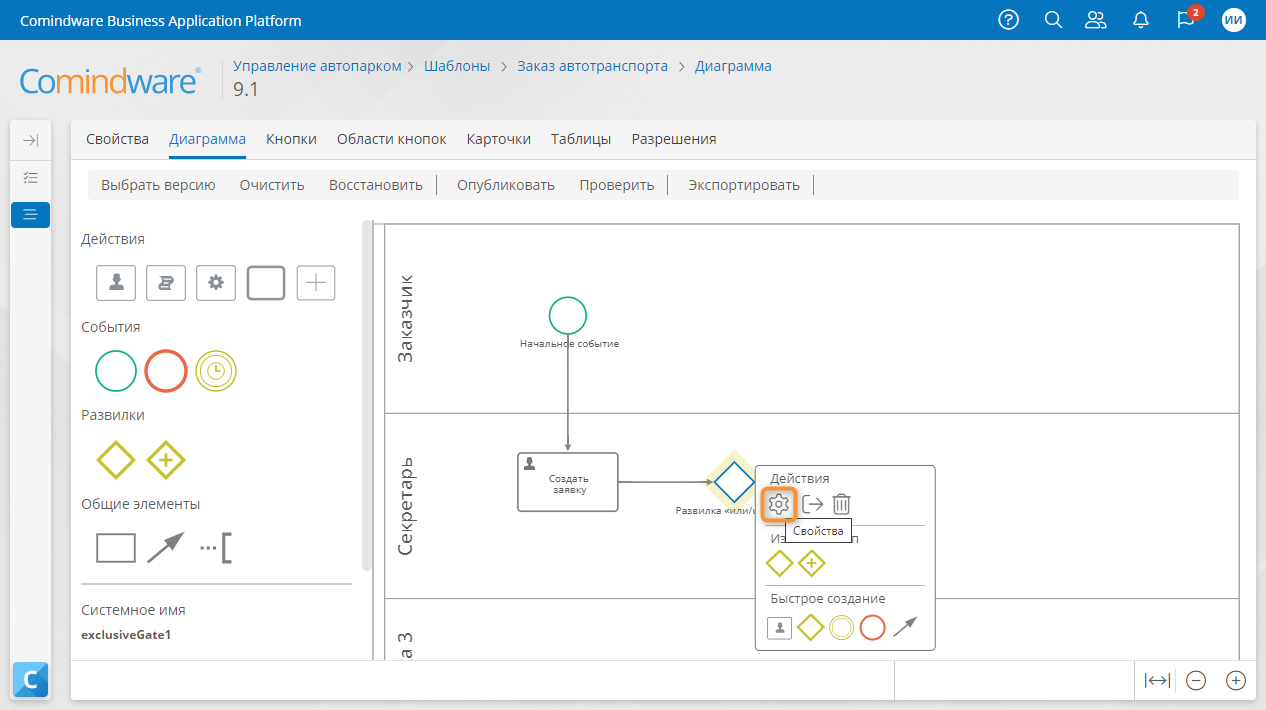Click Экспортировать toolbar button
The image size is (1266, 710).
744,185
